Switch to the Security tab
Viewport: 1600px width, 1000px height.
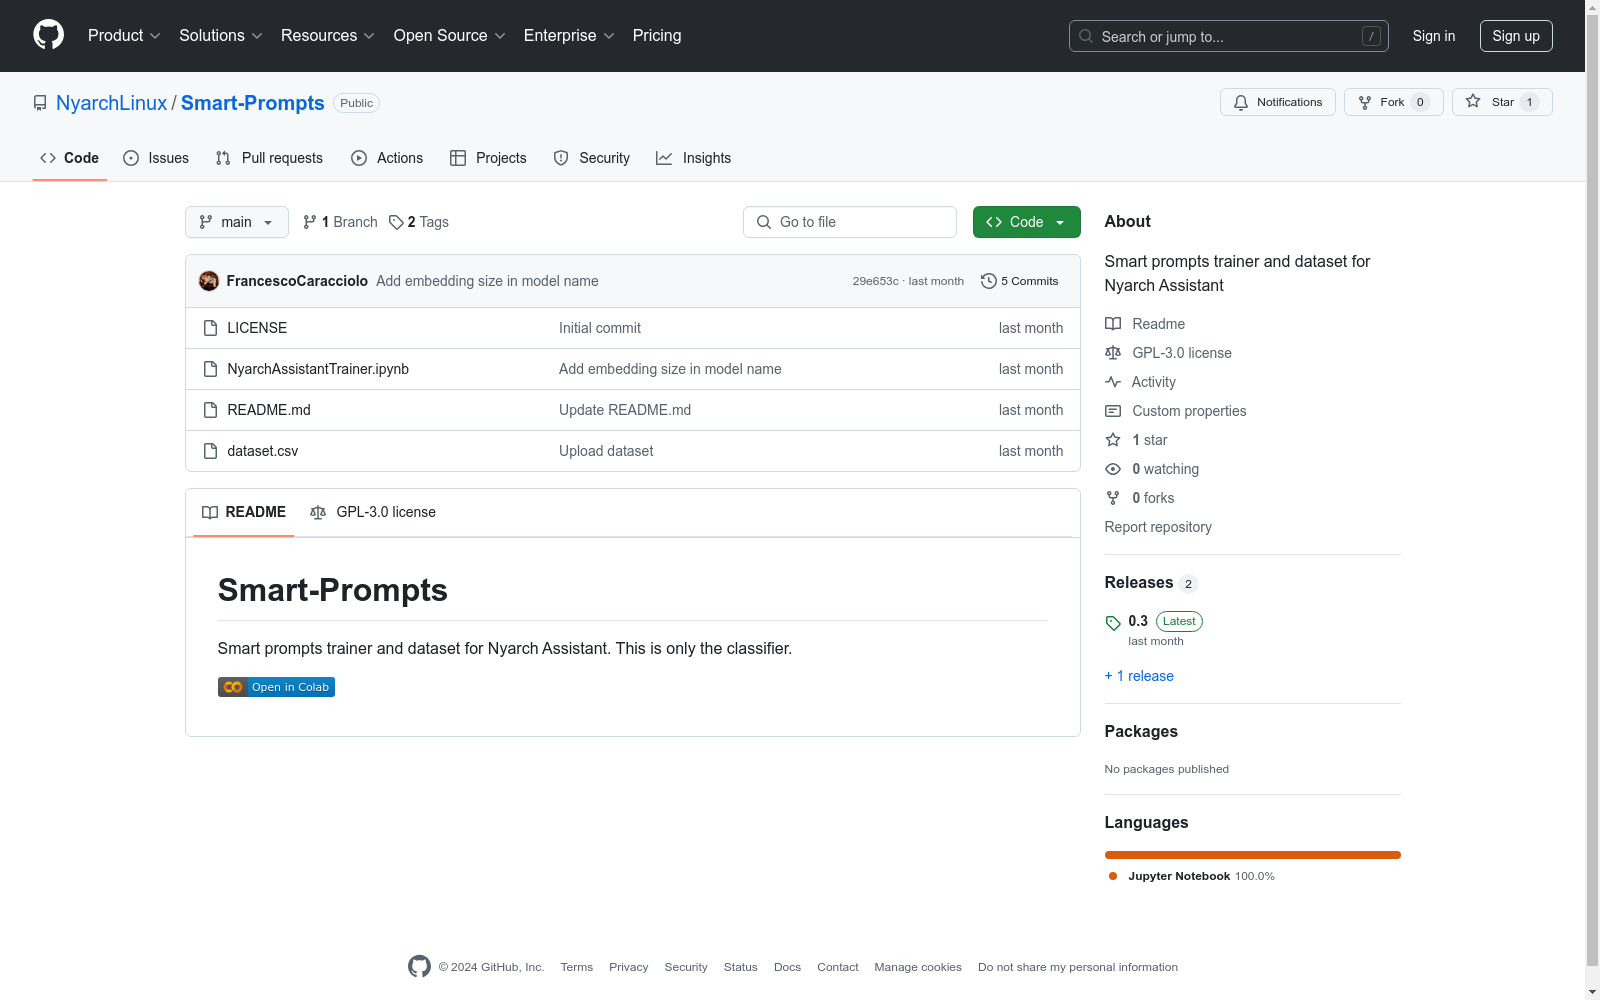[x=592, y=158]
